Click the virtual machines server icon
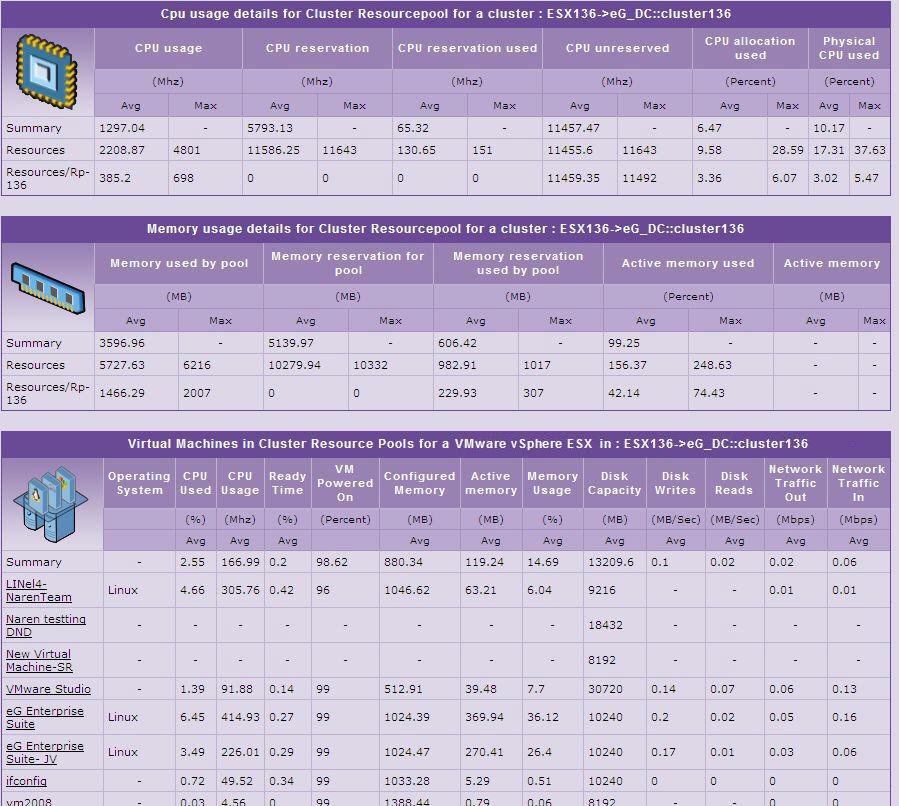Screen dimensions: 899x806 click(50, 504)
